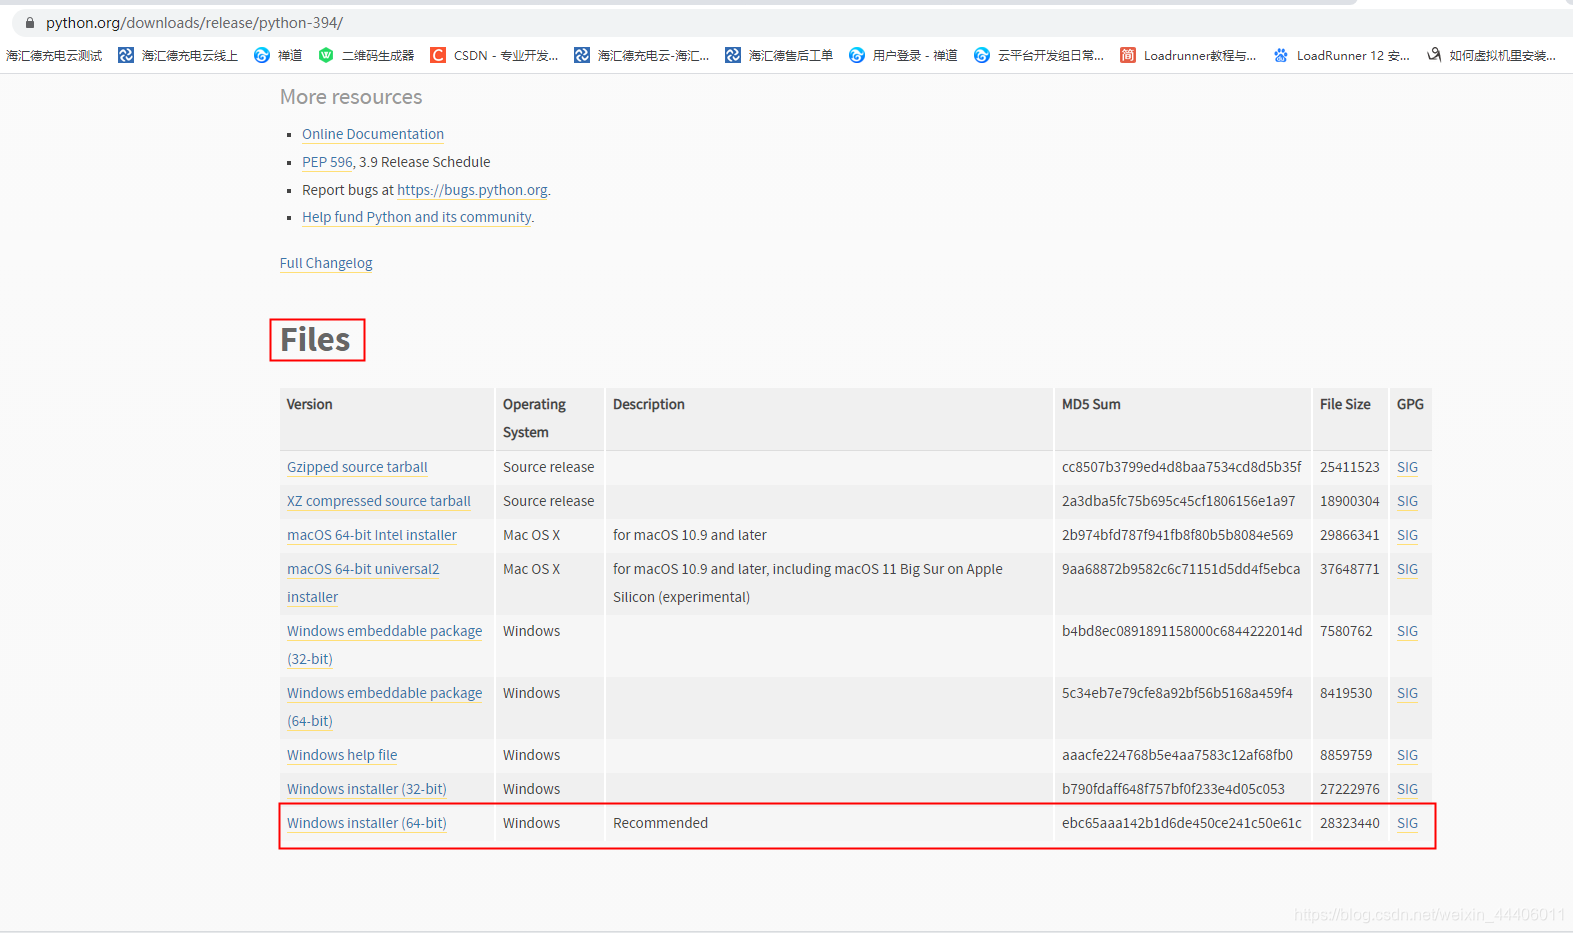This screenshot has width=1573, height=933.
Task: Open SIG for macOS 64-bit universal2 installer
Action: (x=1407, y=569)
